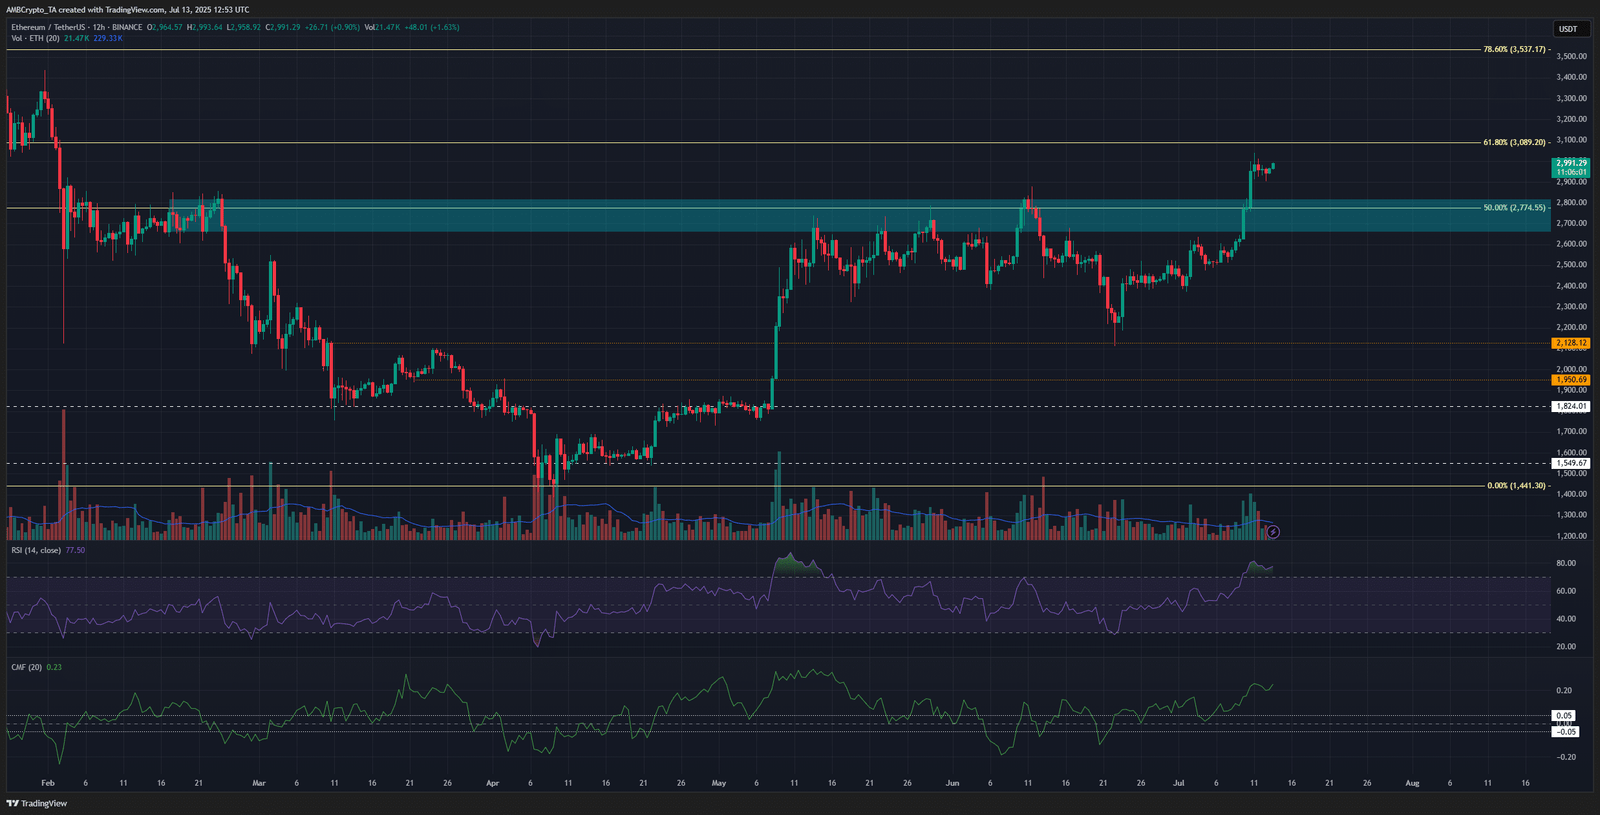The width and height of the screenshot is (1600, 815).
Task: Click the green current price tag 2,991.29
Action: click(1571, 167)
